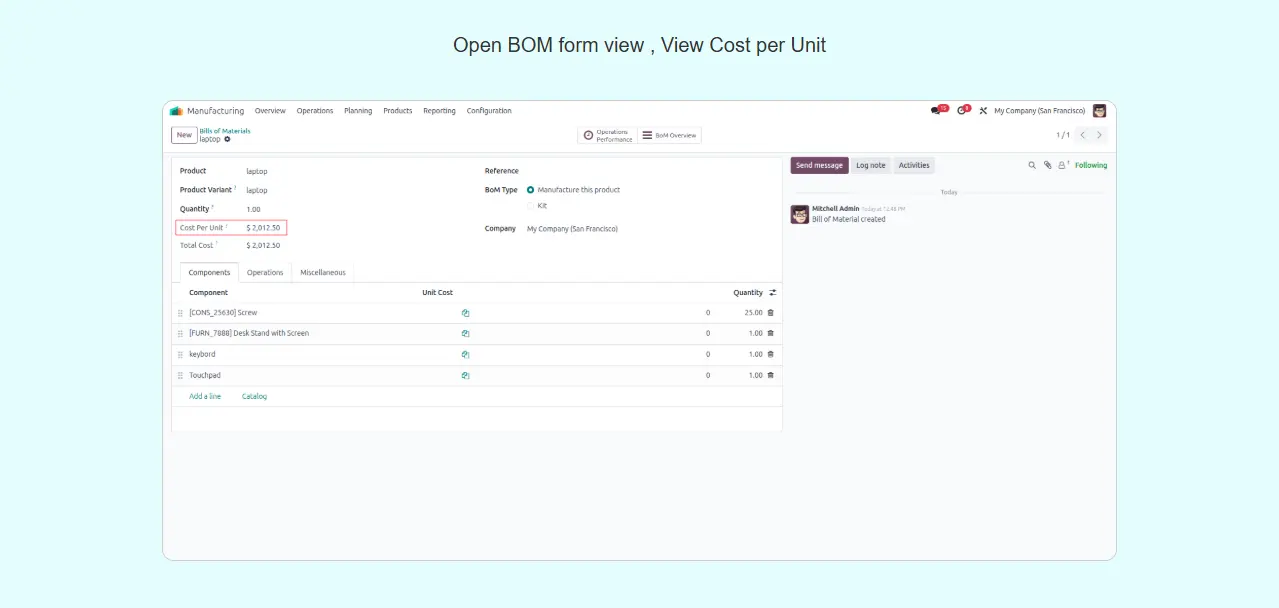Switch to the Miscellaneous tab

pos(323,273)
